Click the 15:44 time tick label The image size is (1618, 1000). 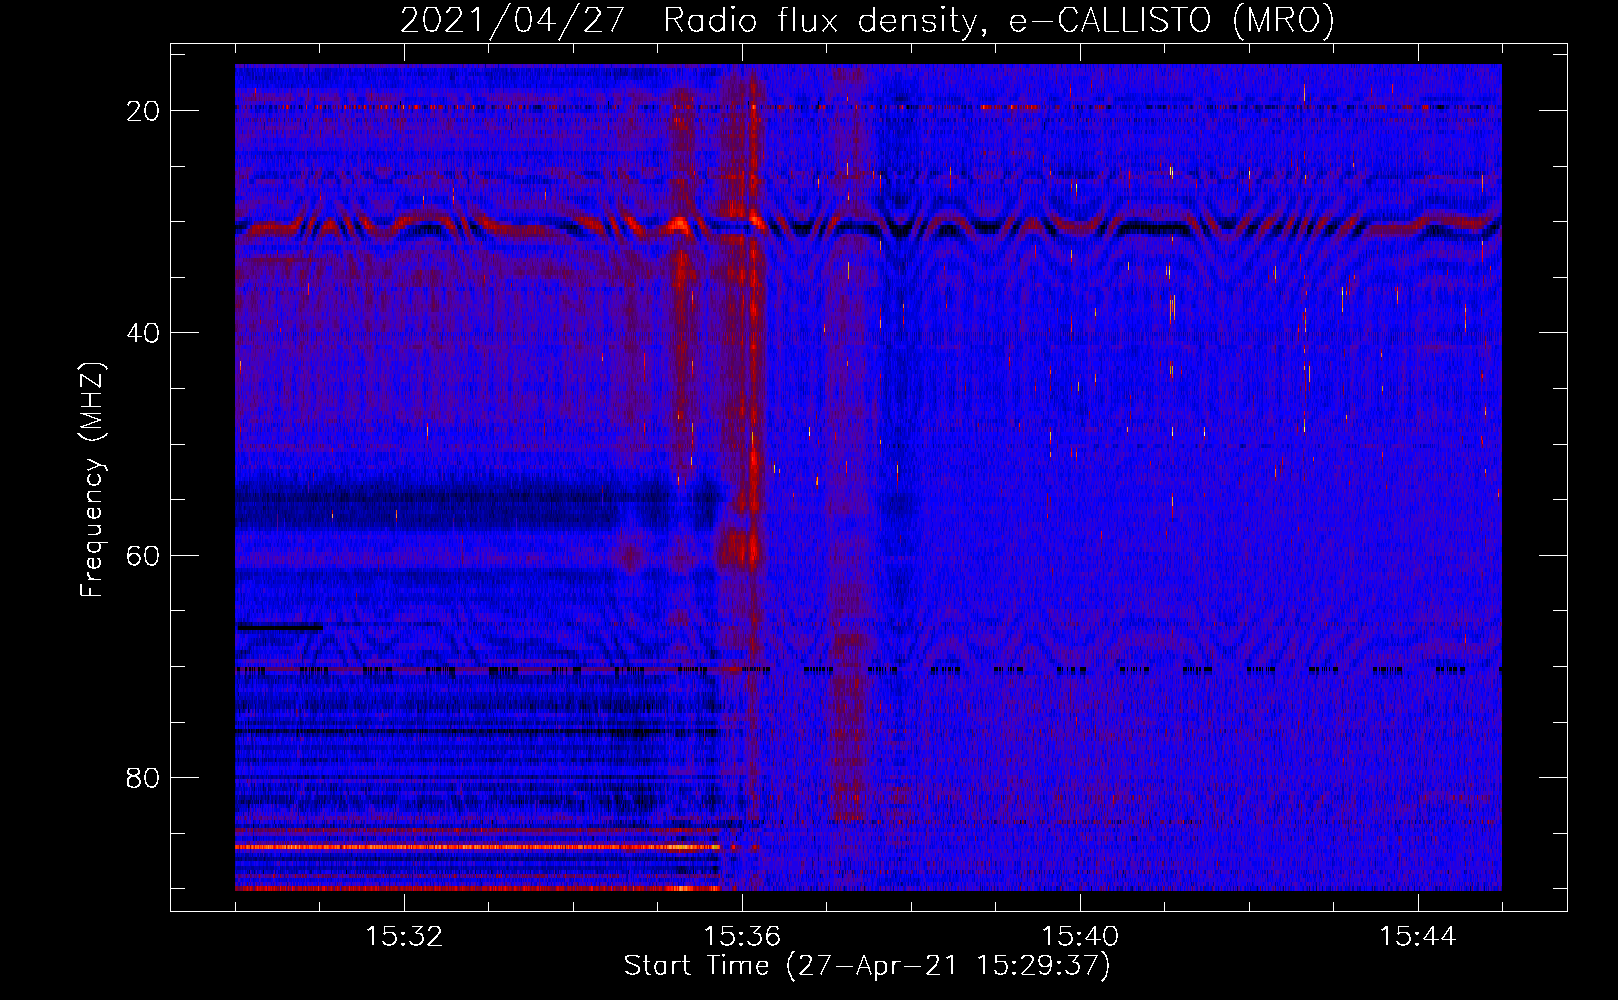pyautogui.click(x=1418, y=937)
